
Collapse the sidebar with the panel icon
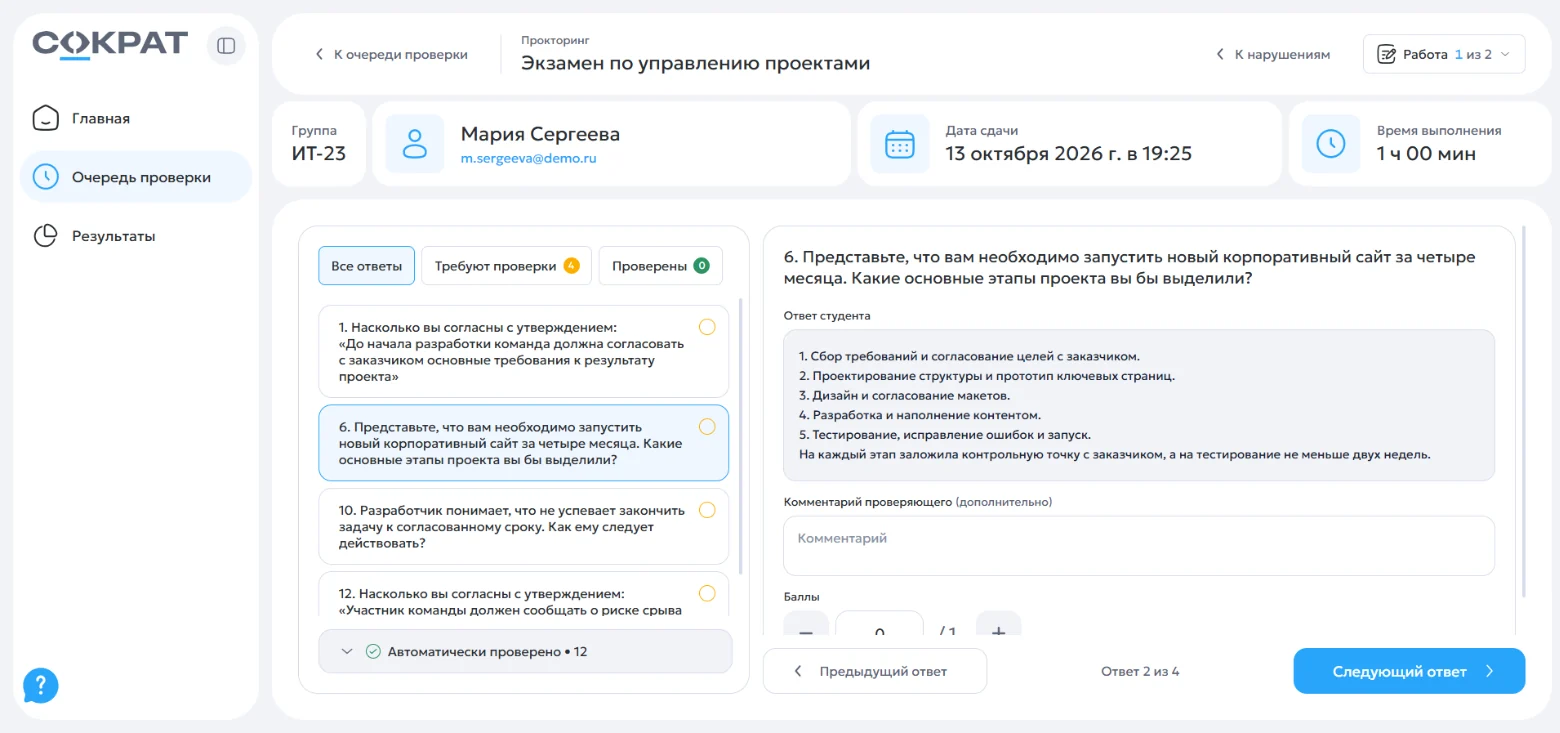(226, 46)
